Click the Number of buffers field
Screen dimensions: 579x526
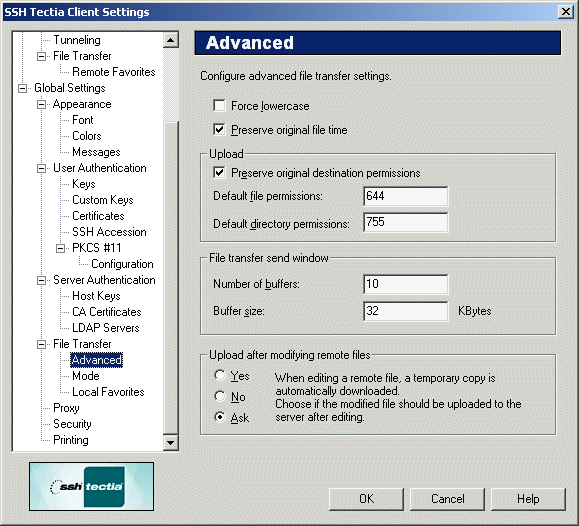pyautogui.click(x=405, y=284)
